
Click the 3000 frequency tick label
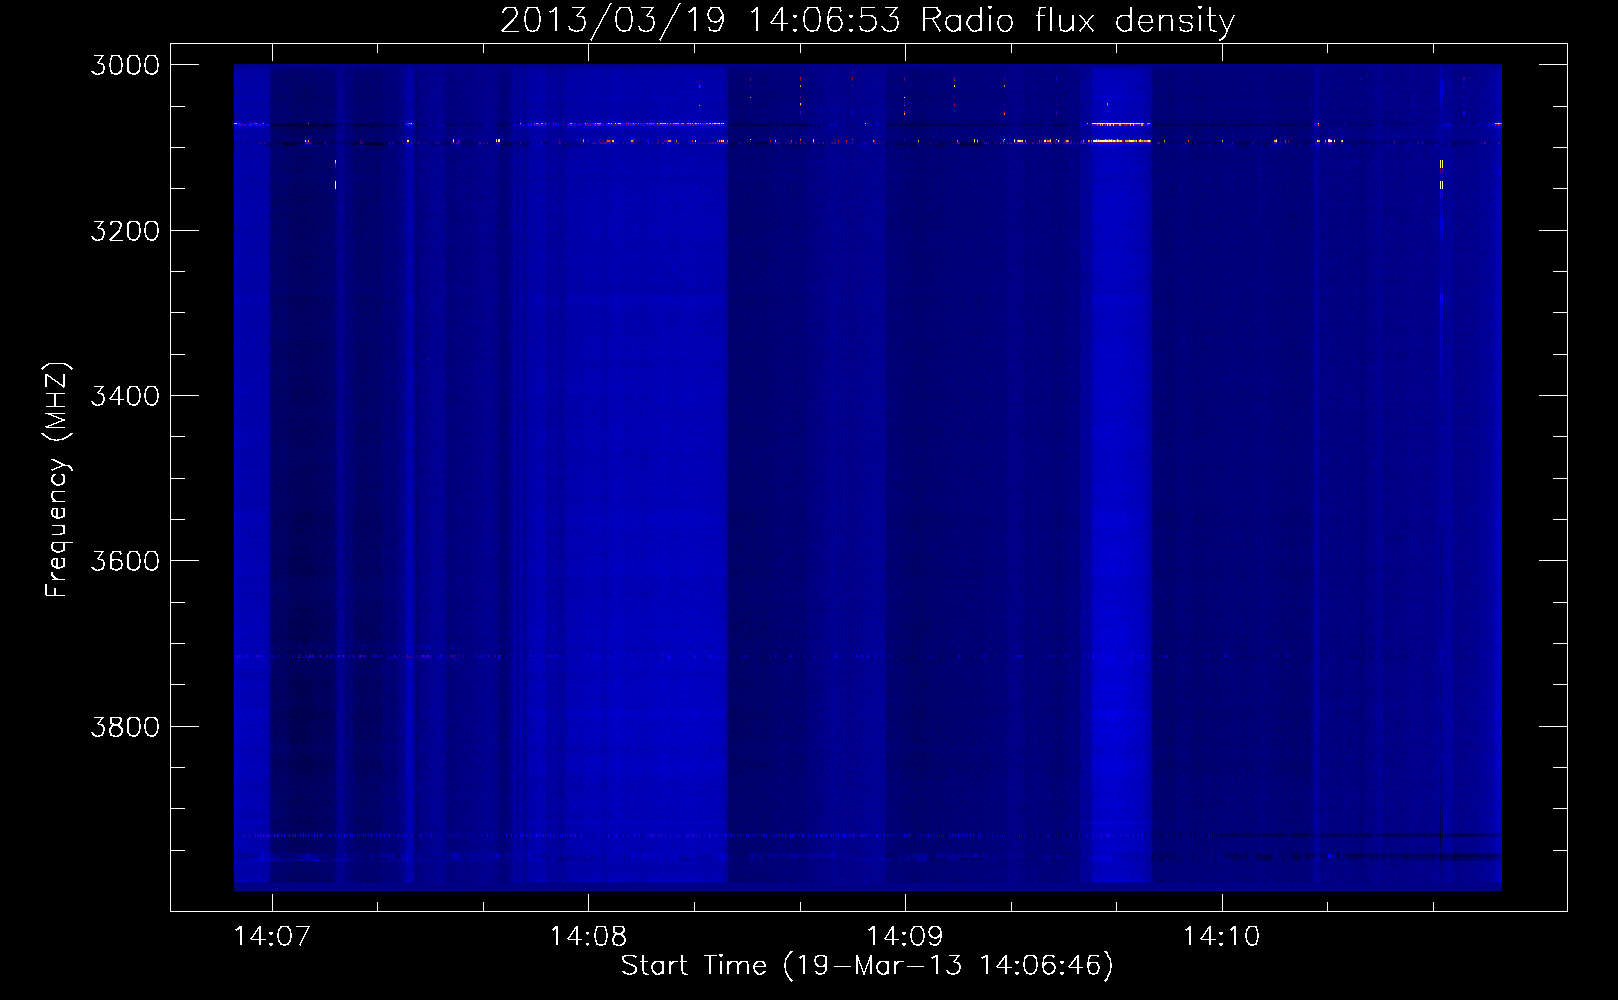pos(125,65)
